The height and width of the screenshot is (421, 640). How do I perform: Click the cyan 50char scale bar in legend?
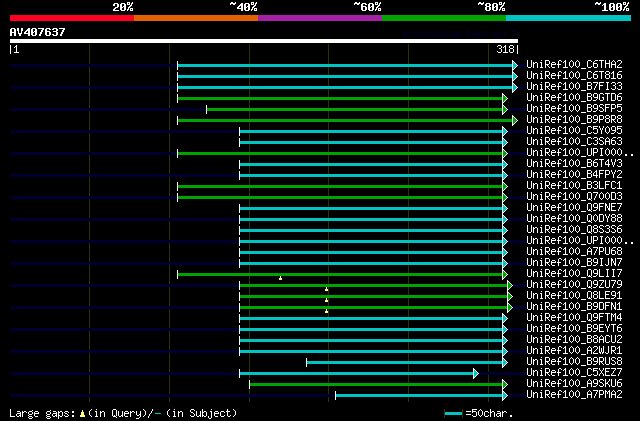tap(453, 414)
